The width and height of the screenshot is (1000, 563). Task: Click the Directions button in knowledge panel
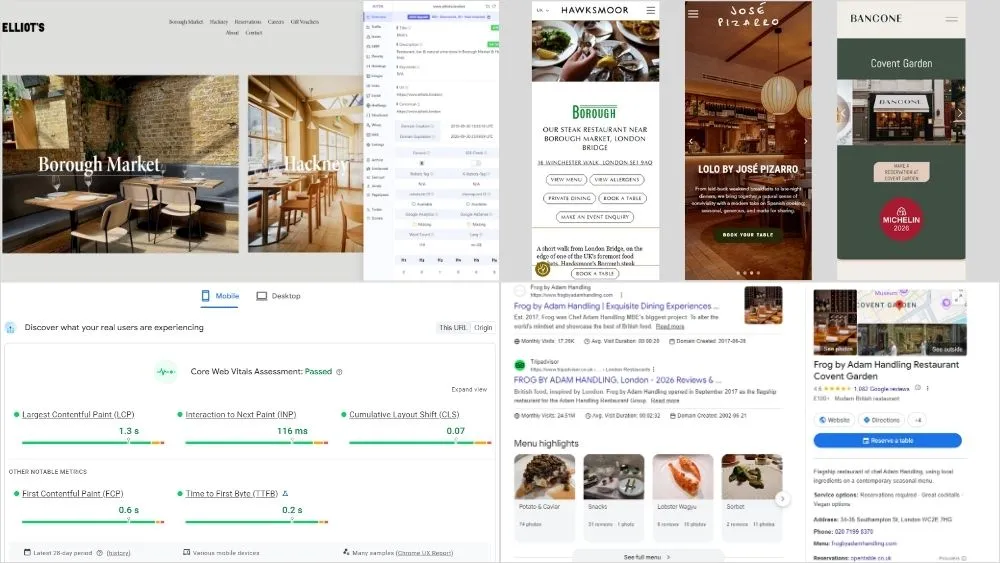coord(881,420)
